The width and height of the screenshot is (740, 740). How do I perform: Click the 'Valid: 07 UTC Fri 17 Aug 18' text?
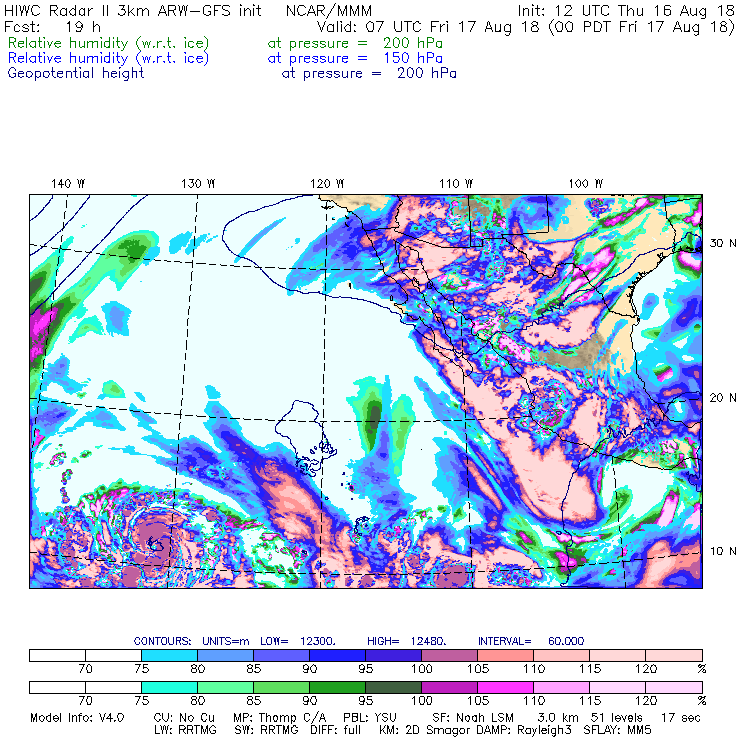point(428,27)
